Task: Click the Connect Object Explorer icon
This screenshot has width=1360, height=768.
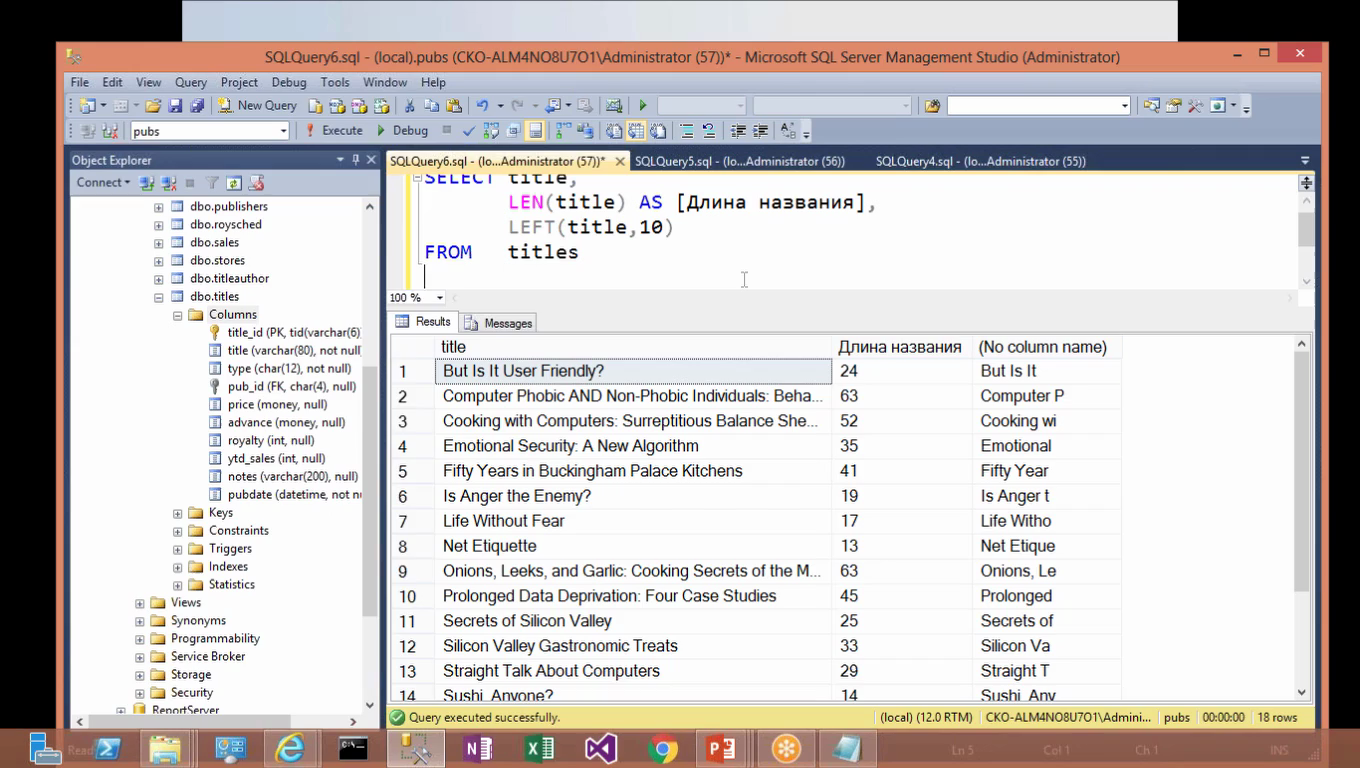Action: (146, 183)
